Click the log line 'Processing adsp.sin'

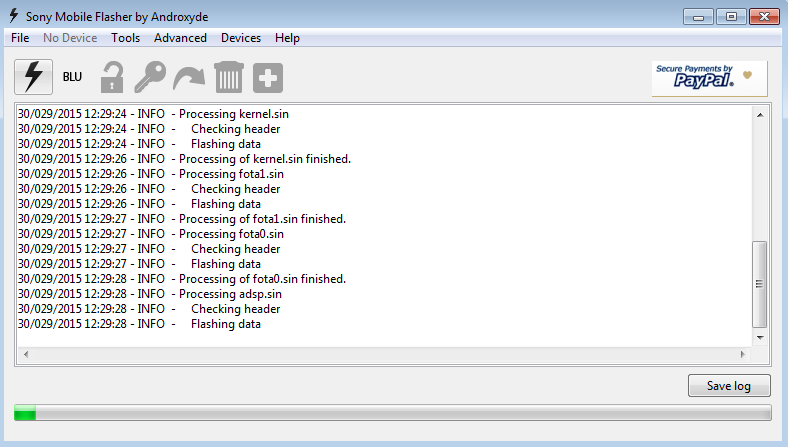tap(150, 294)
